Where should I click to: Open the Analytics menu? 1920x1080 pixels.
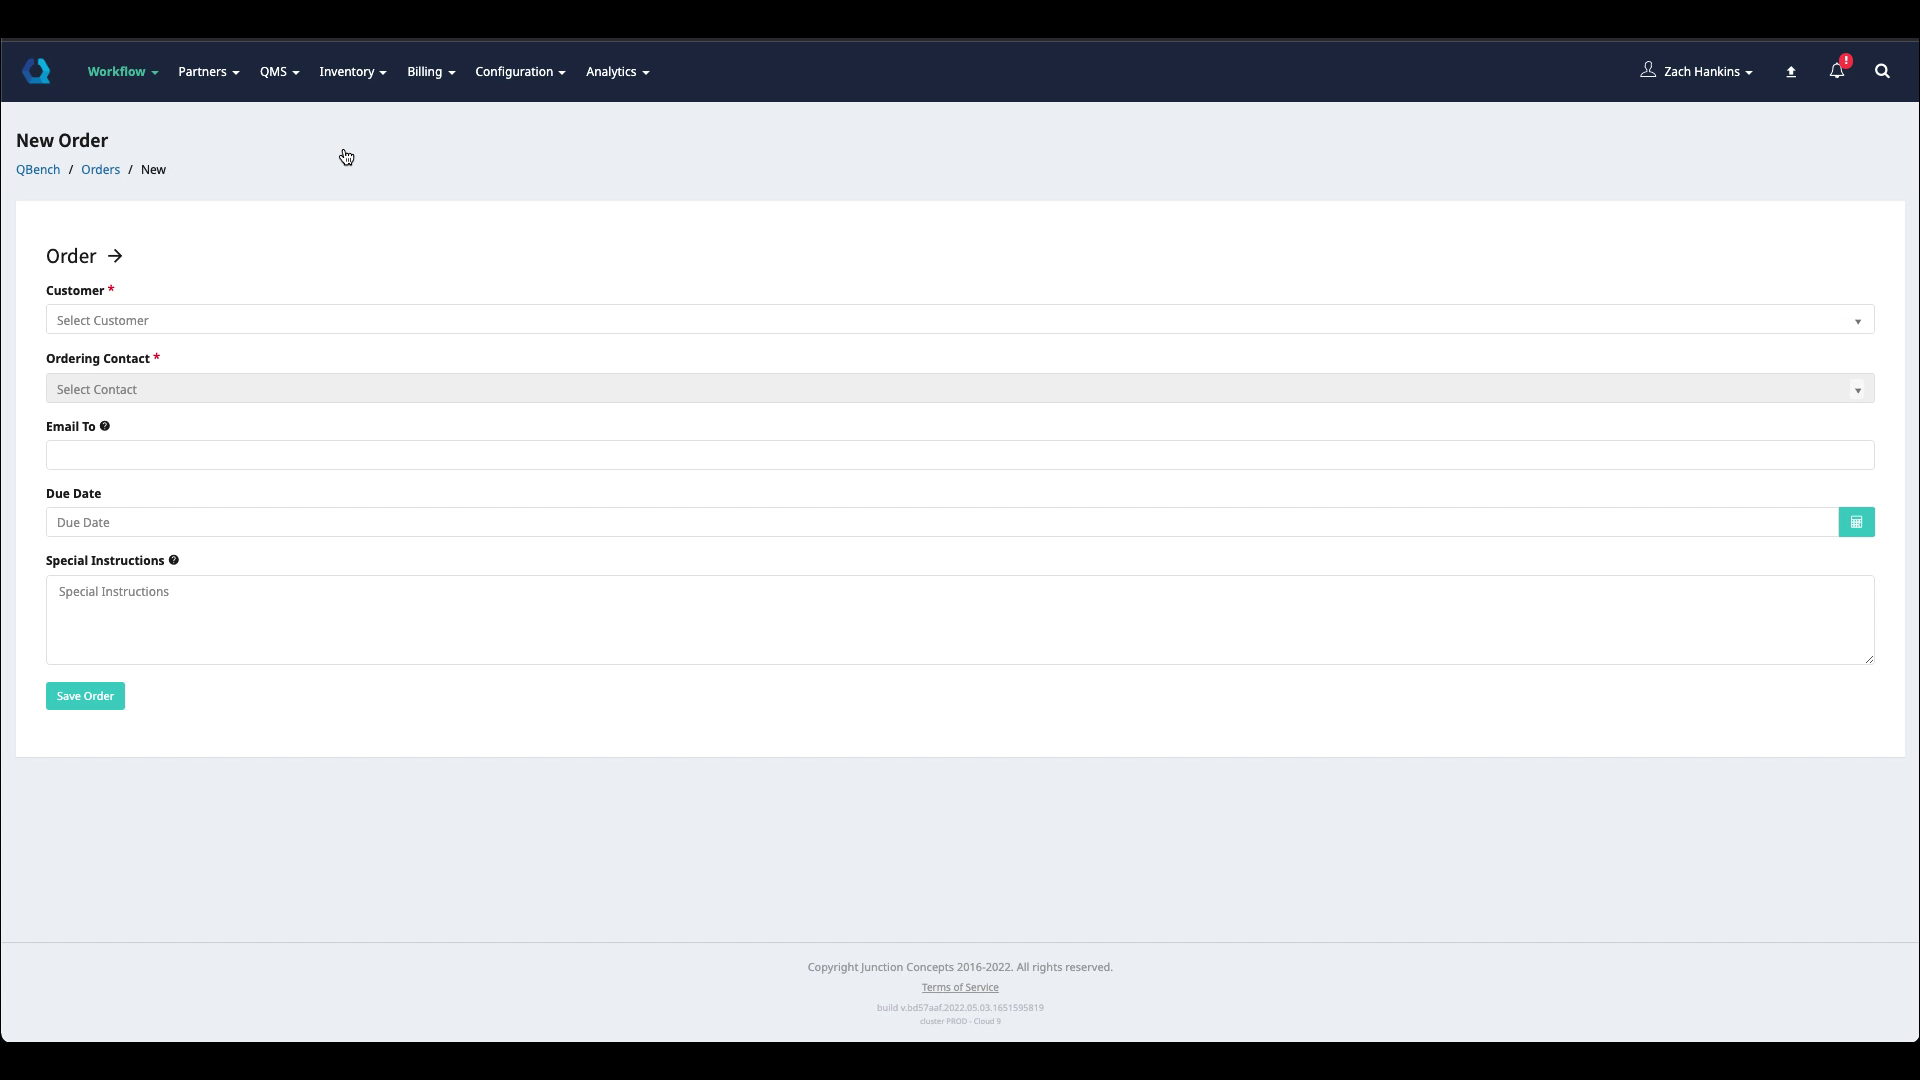(x=617, y=72)
